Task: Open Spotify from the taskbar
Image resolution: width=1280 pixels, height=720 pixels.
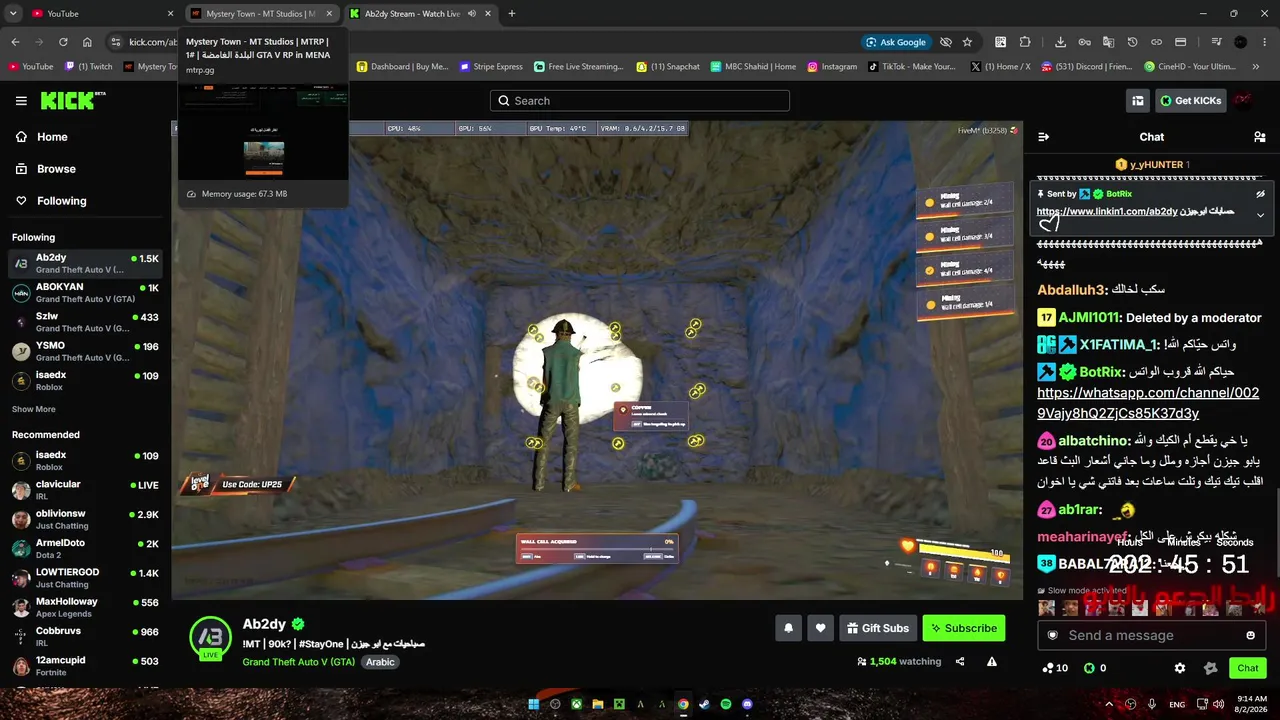Action: tap(726, 704)
